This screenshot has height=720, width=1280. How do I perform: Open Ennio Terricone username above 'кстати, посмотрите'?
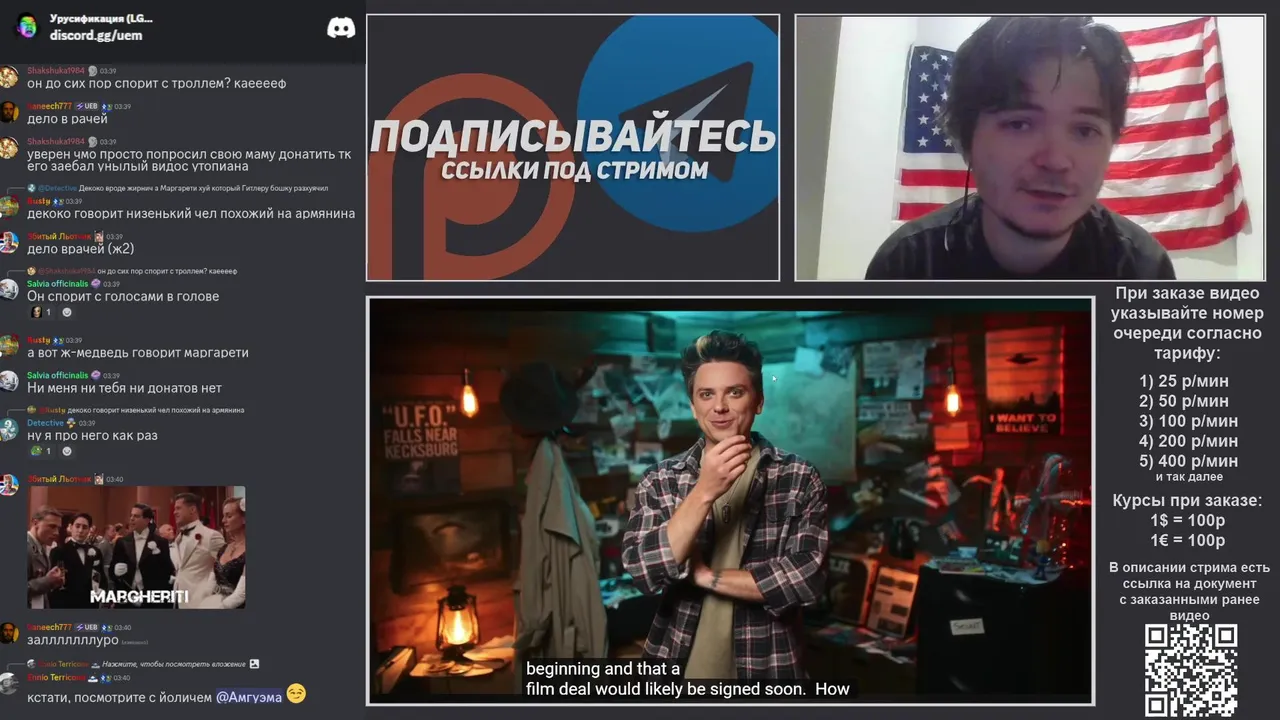pyautogui.click(x=55, y=677)
